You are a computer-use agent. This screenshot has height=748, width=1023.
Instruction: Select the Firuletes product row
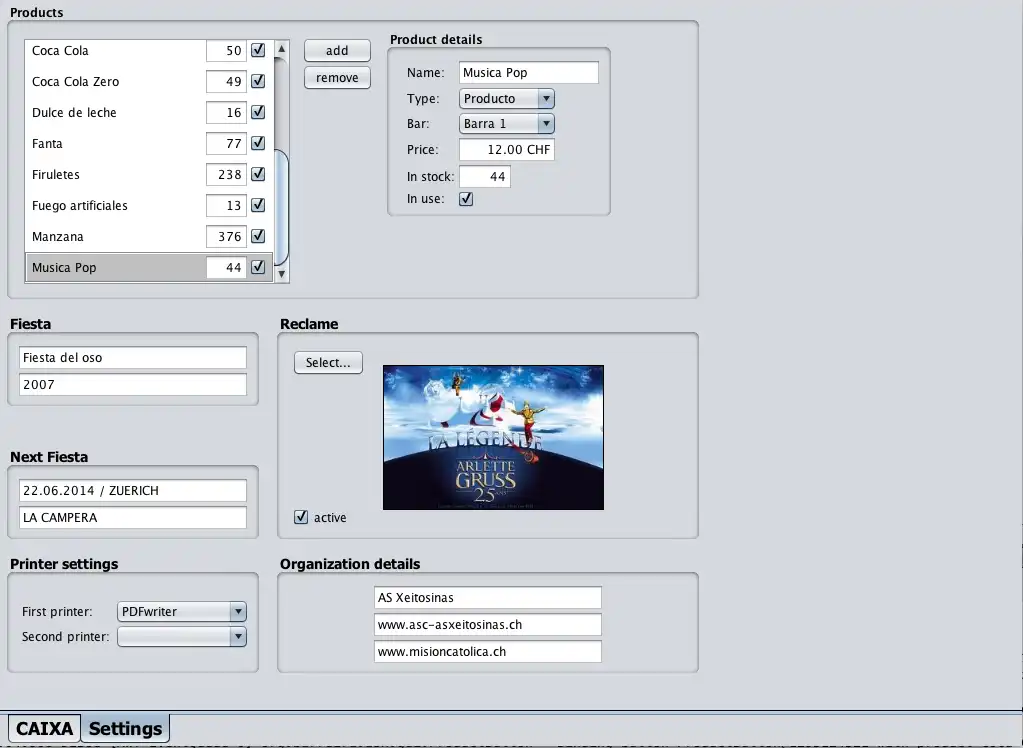(x=149, y=174)
